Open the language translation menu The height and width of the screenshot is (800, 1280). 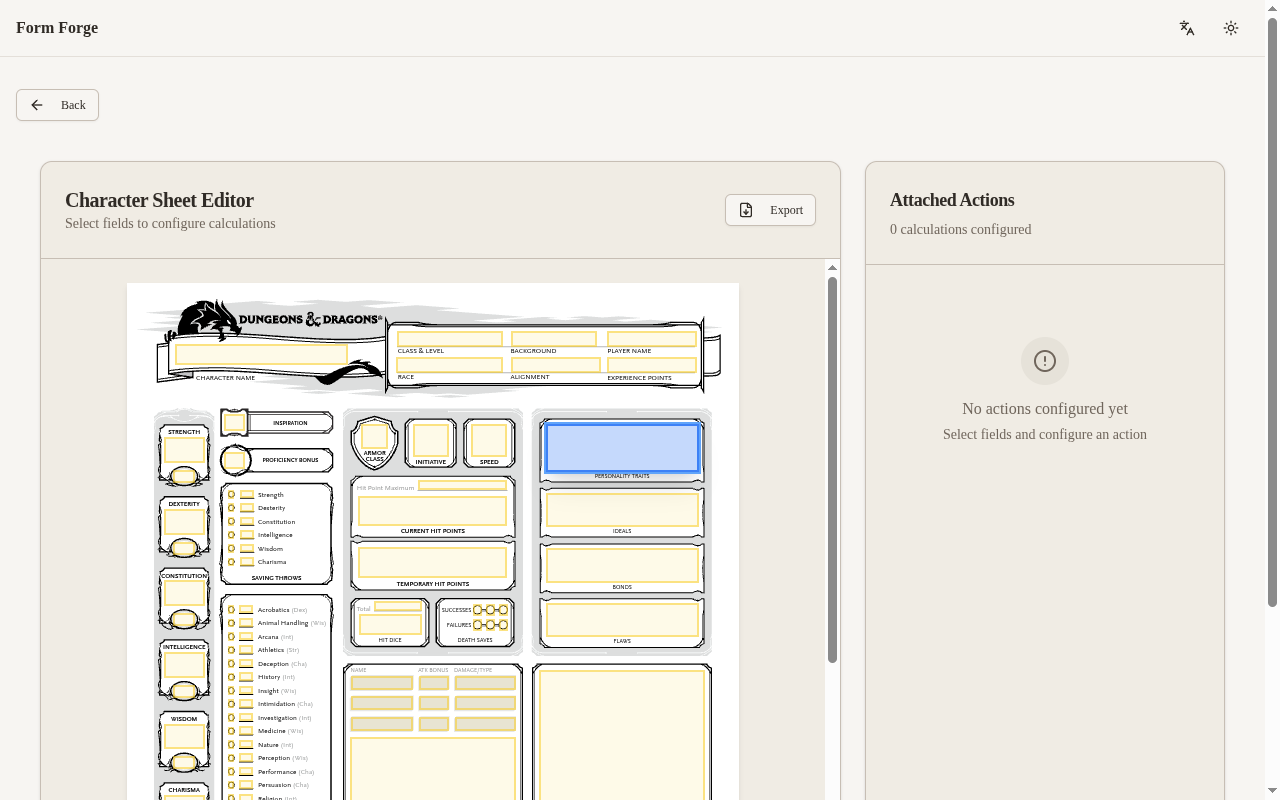(1187, 28)
